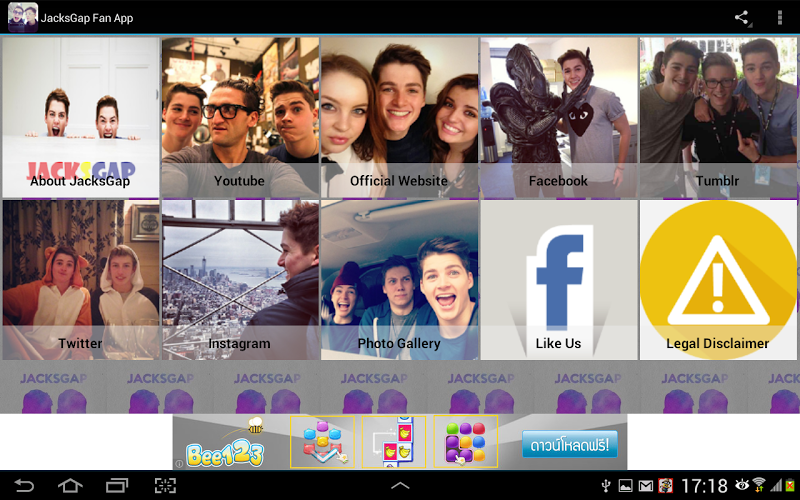Tap the ad info icon
Screen dimensions: 800x500
[179, 464]
